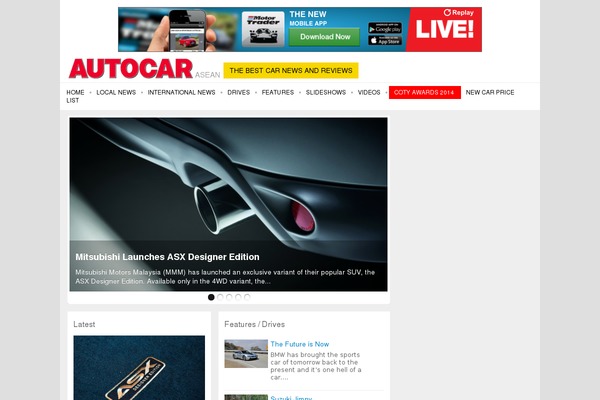Open the FEATURES menu item
600x400 pixels.
click(x=278, y=92)
